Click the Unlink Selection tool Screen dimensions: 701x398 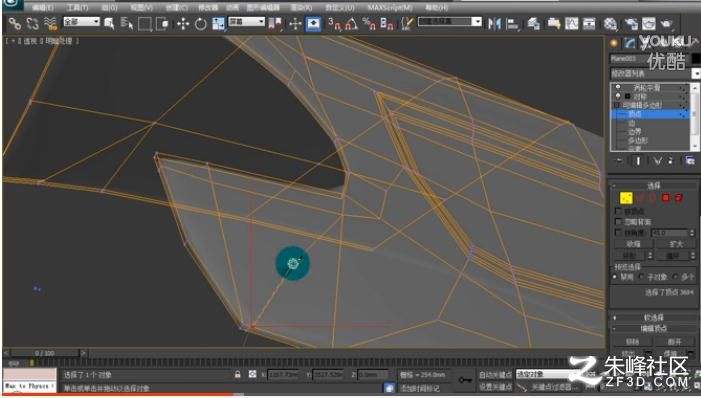pos(32,24)
